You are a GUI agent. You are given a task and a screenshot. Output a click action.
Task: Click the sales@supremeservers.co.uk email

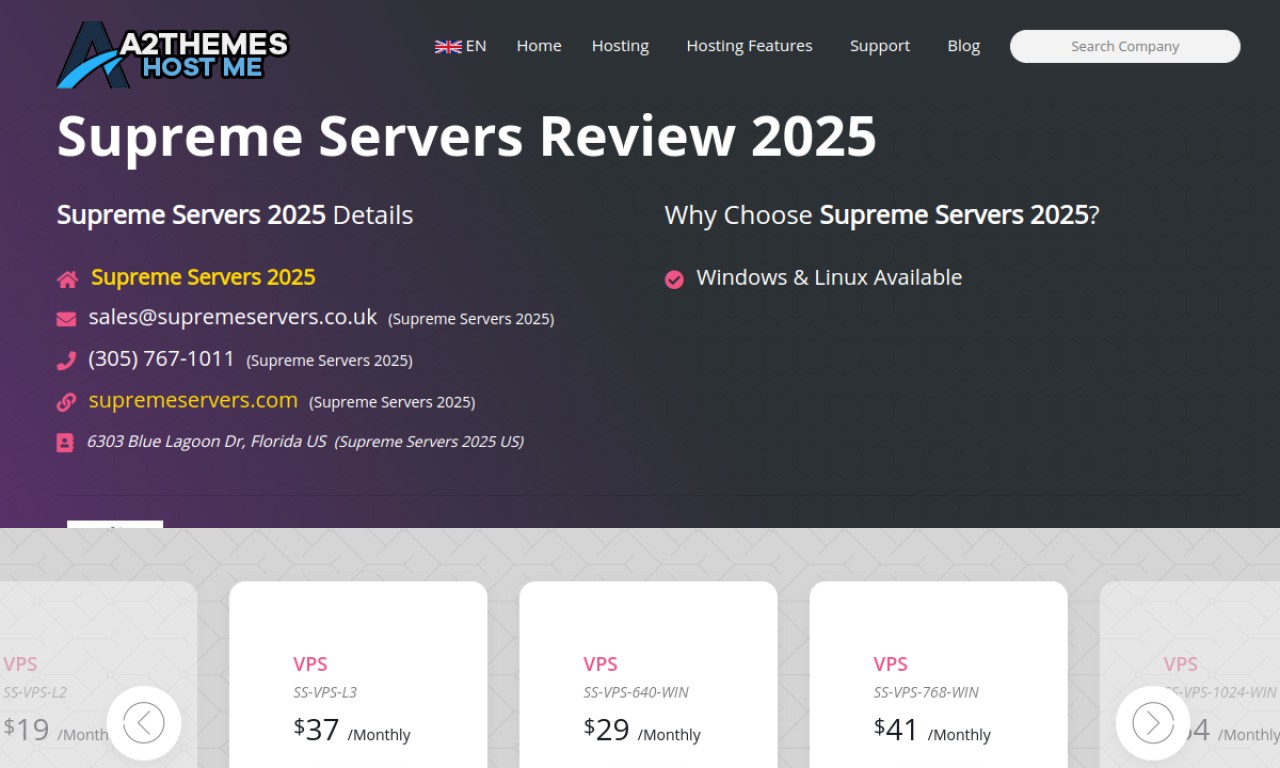[x=233, y=317]
